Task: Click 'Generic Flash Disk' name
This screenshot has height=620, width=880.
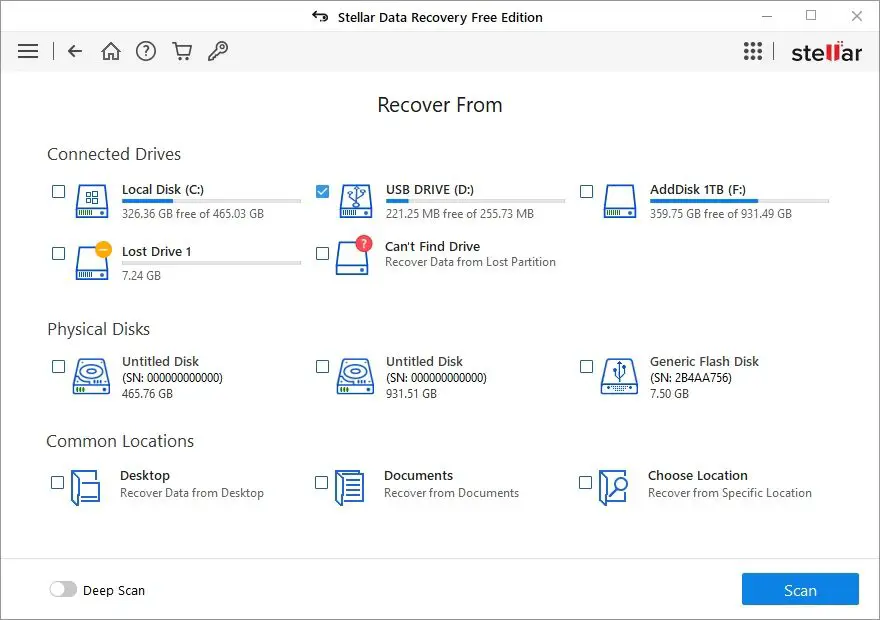Action: (x=704, y=361)
